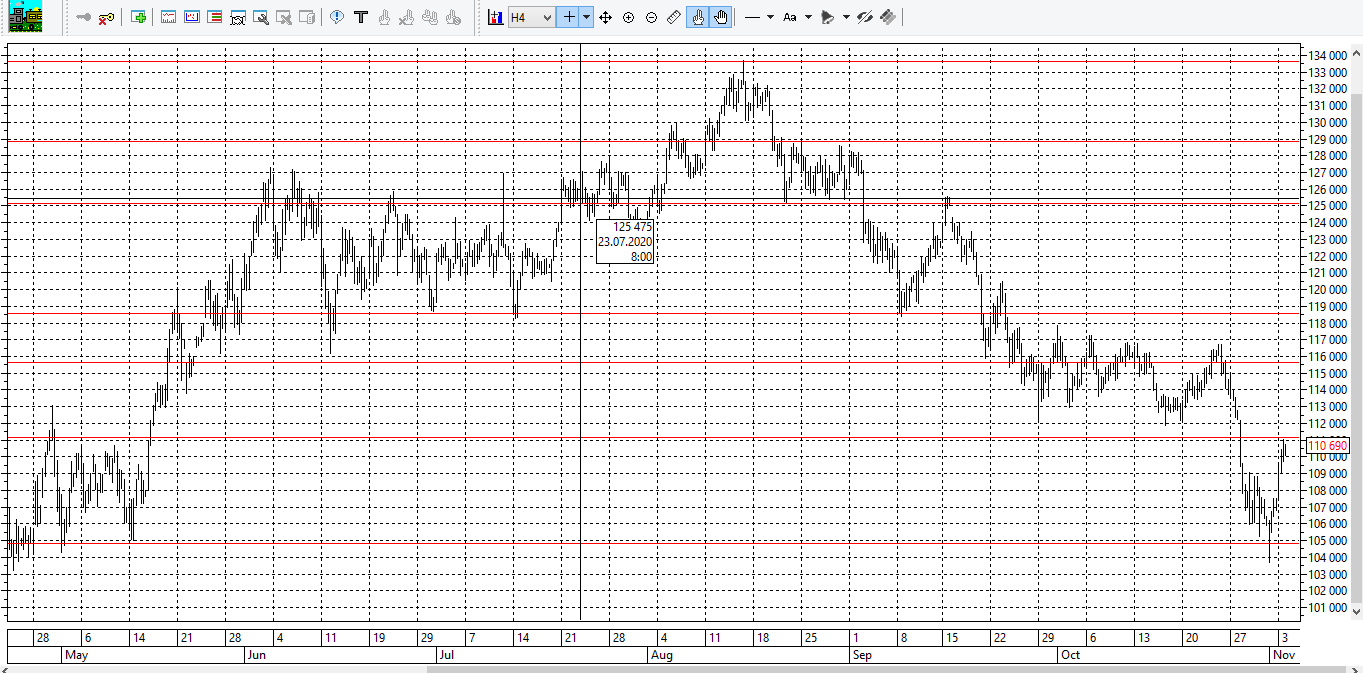The image size is (1363, 673).
Task: Click the red 110 690 price label
Action: point(1328,445)
